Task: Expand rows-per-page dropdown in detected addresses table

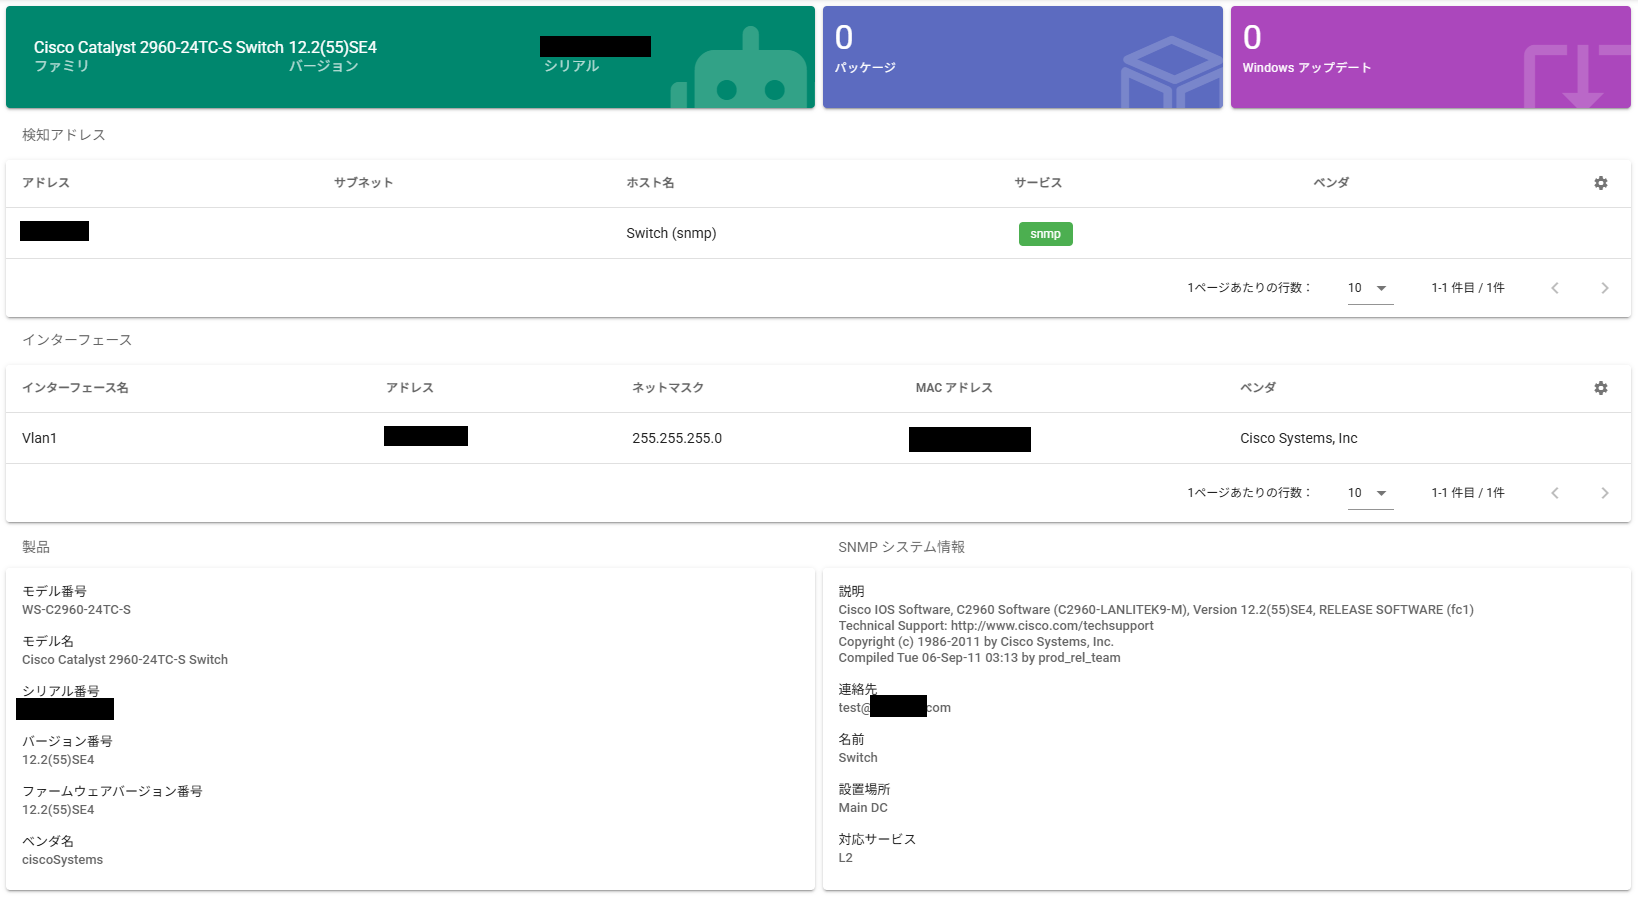Action: click(x=1370, y=288)
